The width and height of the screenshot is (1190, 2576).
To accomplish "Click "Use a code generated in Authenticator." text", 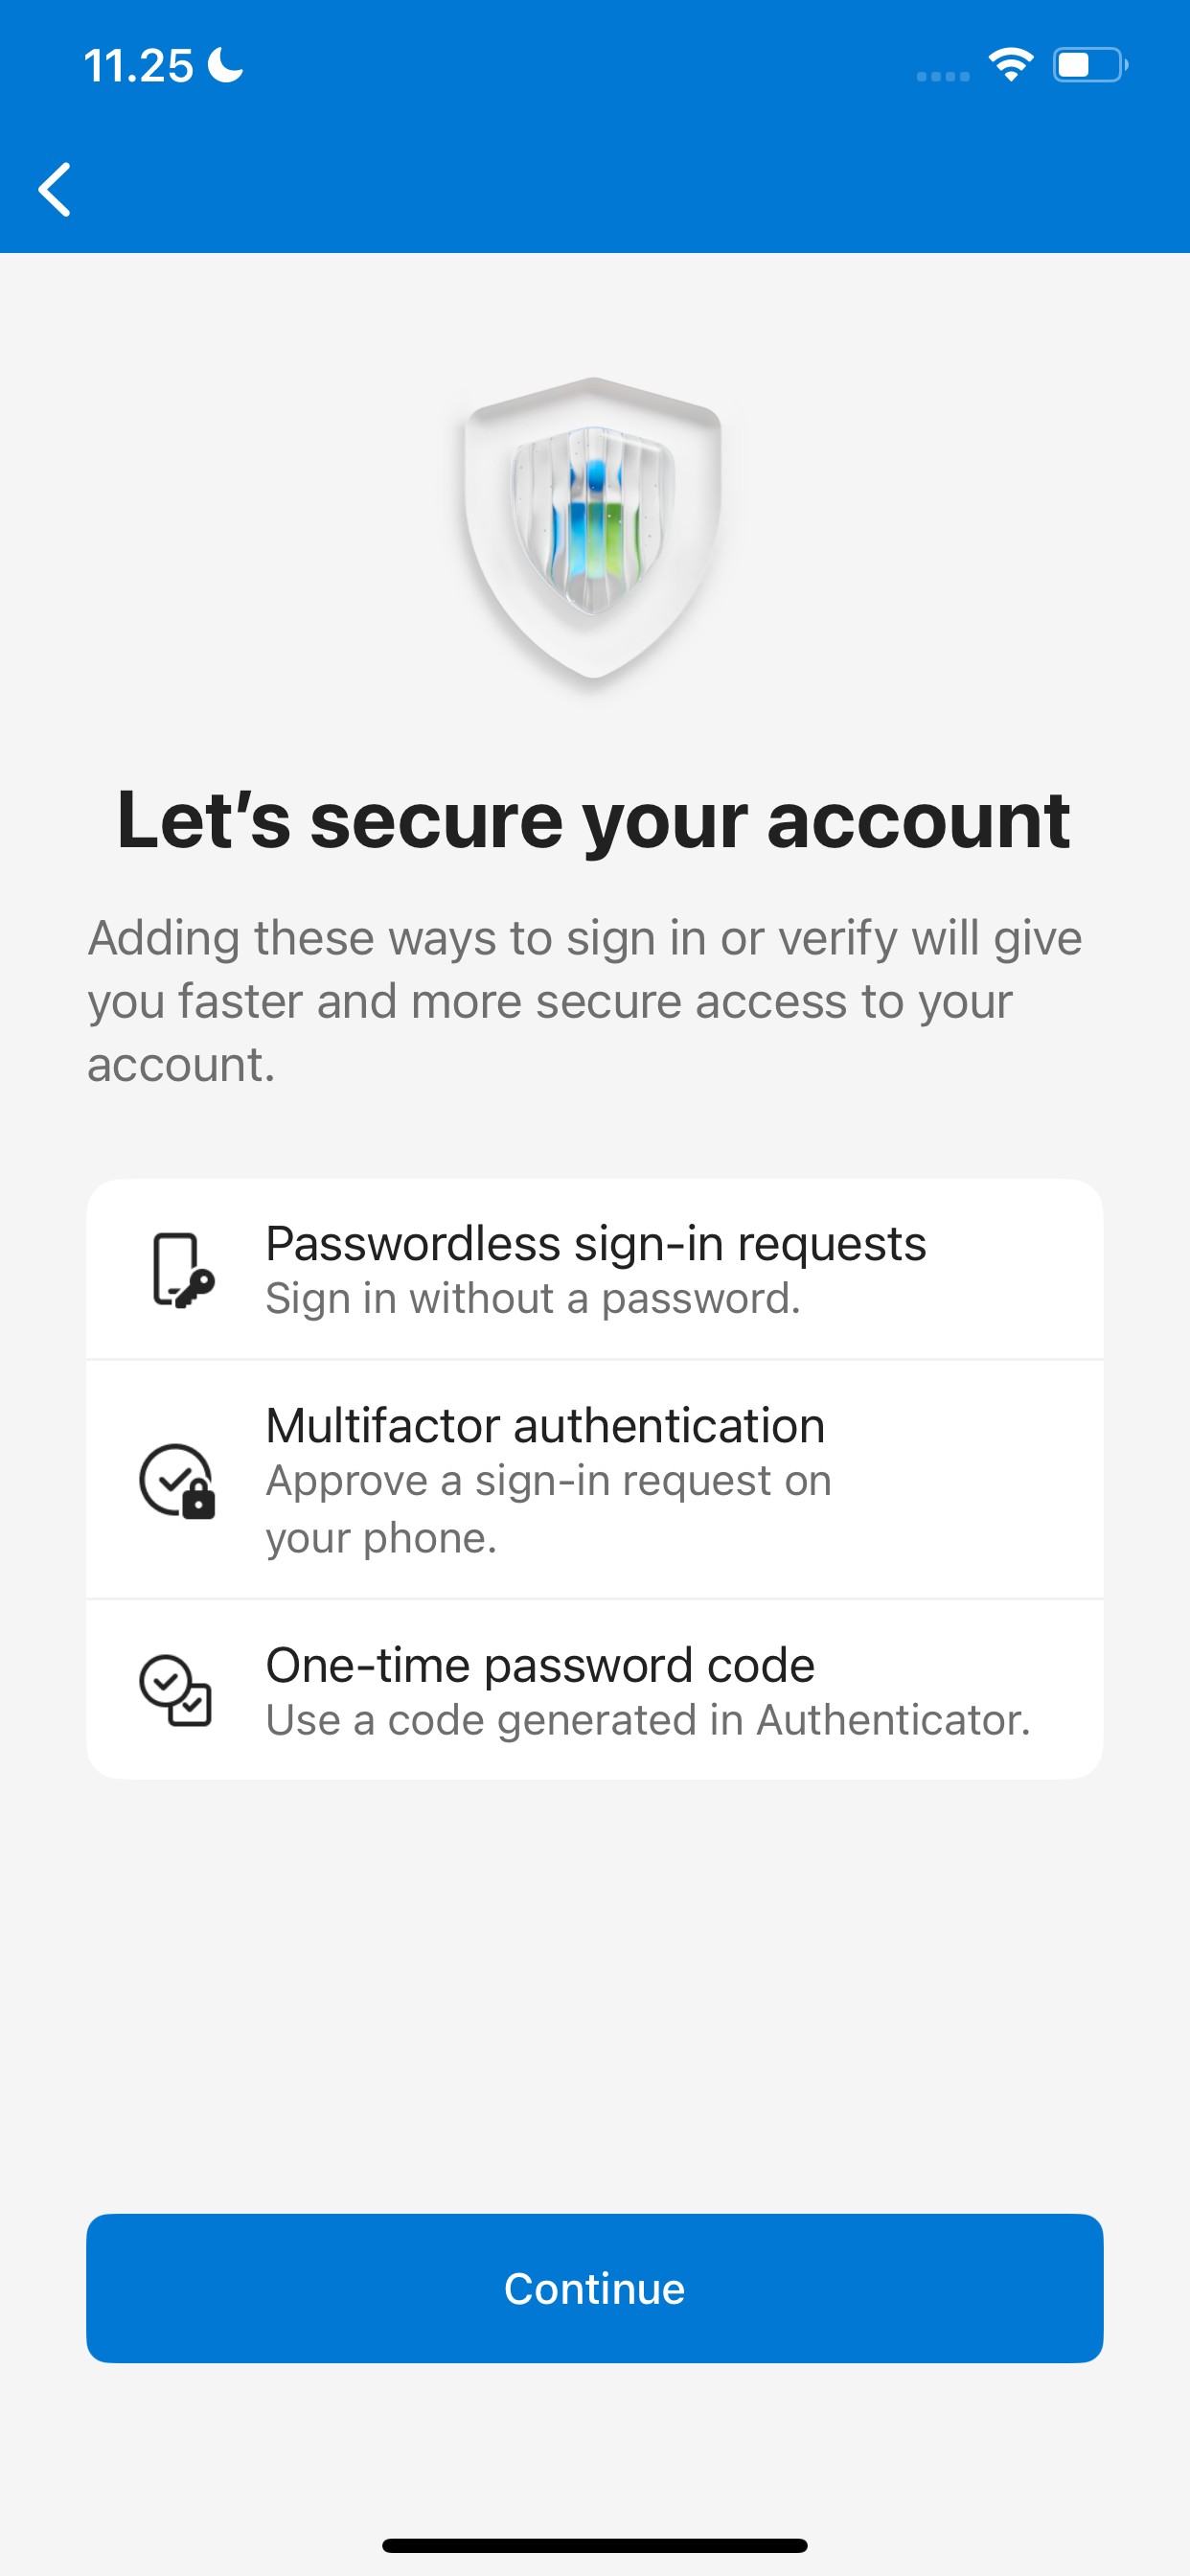I will click(647, 1720).
